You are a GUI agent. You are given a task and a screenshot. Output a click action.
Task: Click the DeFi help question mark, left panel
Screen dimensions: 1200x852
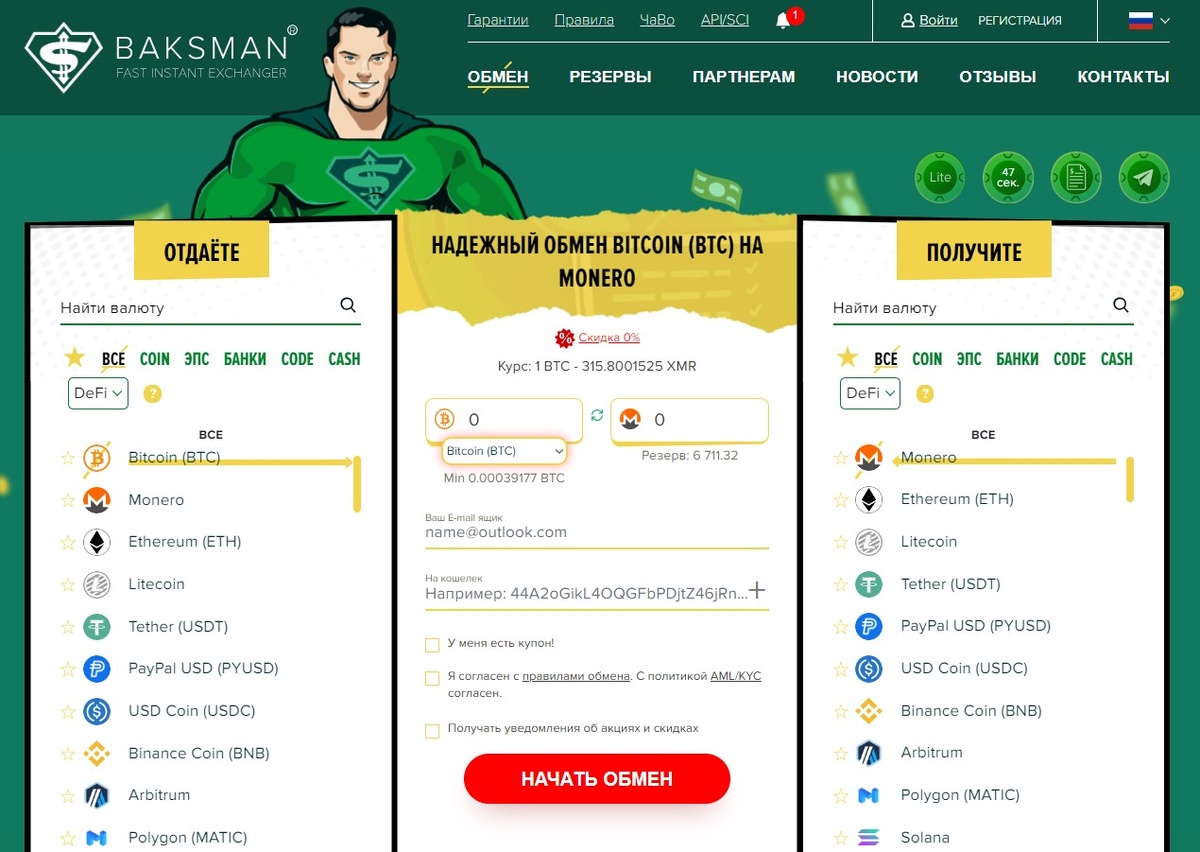tap(153, 394)
